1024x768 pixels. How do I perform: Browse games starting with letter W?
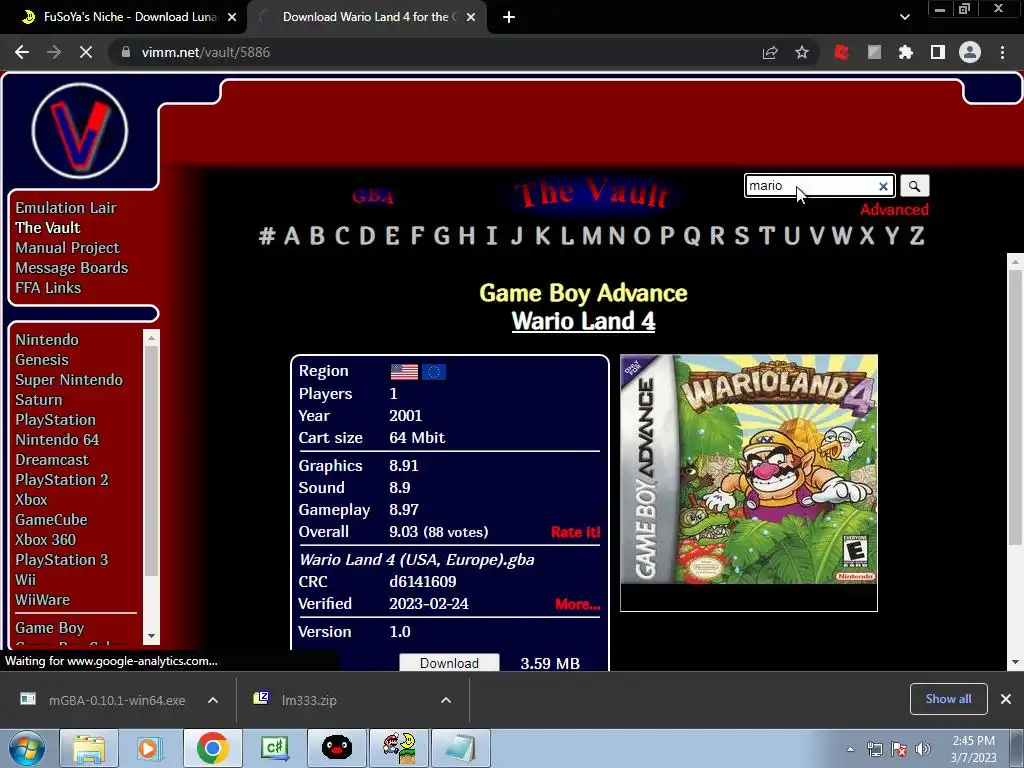tap(842, 235)
